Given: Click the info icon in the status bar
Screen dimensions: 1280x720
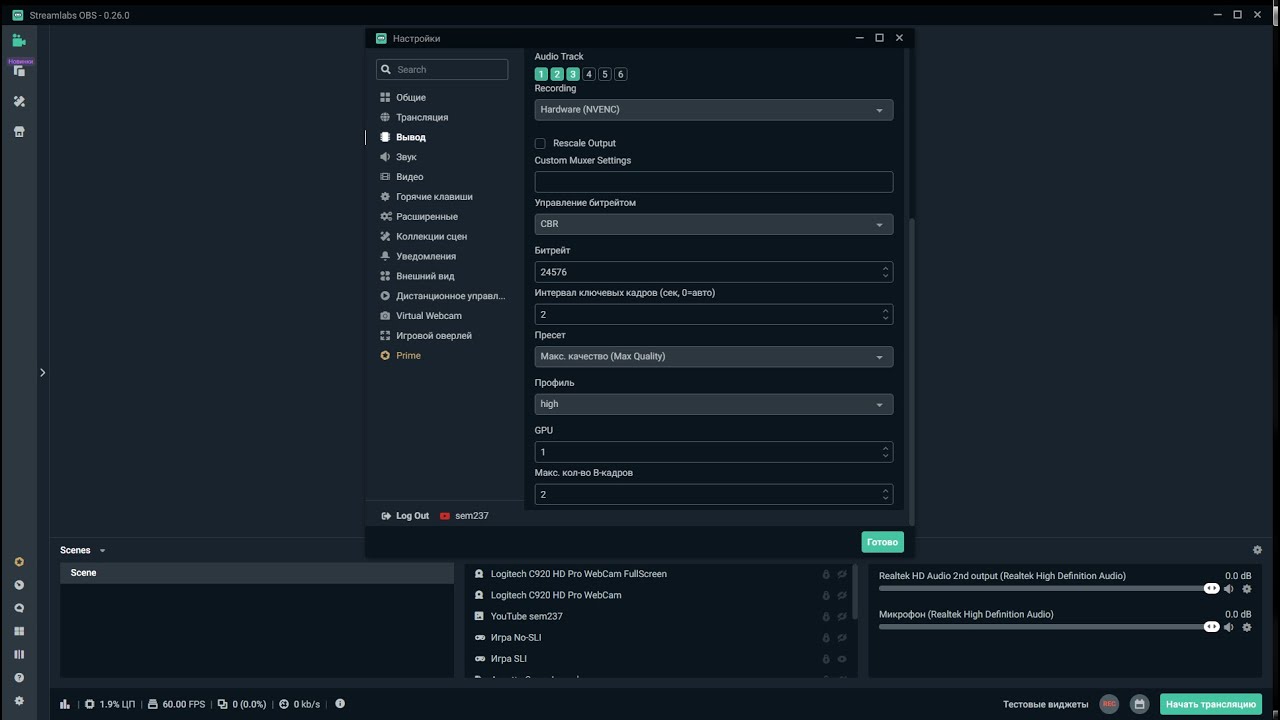Looking at the screenshot, I should point(340,704).
